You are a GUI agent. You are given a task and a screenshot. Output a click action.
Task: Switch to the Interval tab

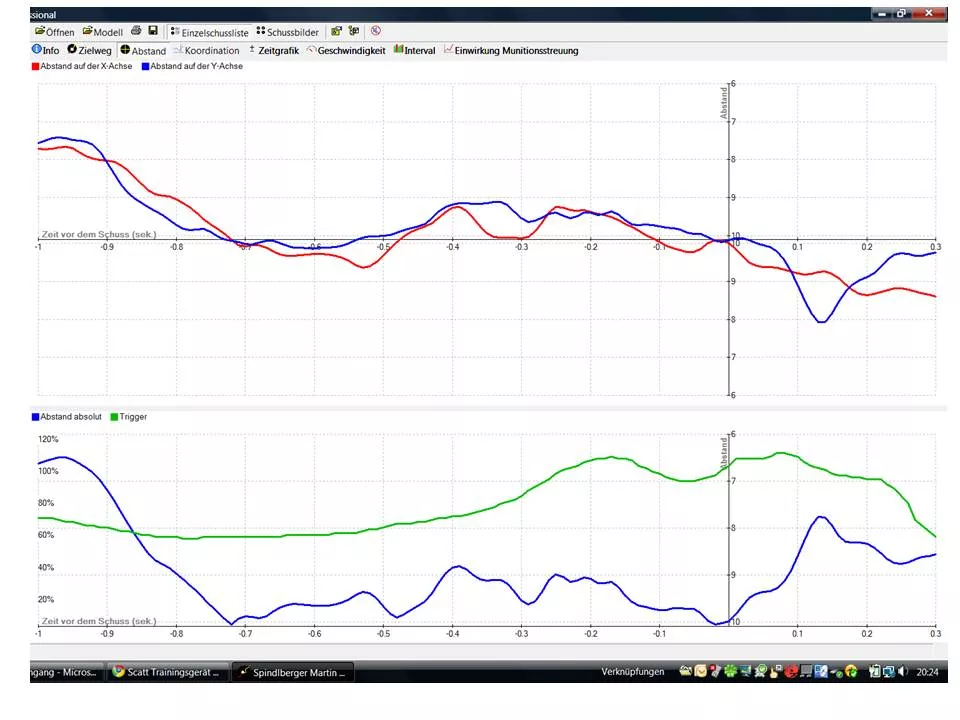(414, 50)
